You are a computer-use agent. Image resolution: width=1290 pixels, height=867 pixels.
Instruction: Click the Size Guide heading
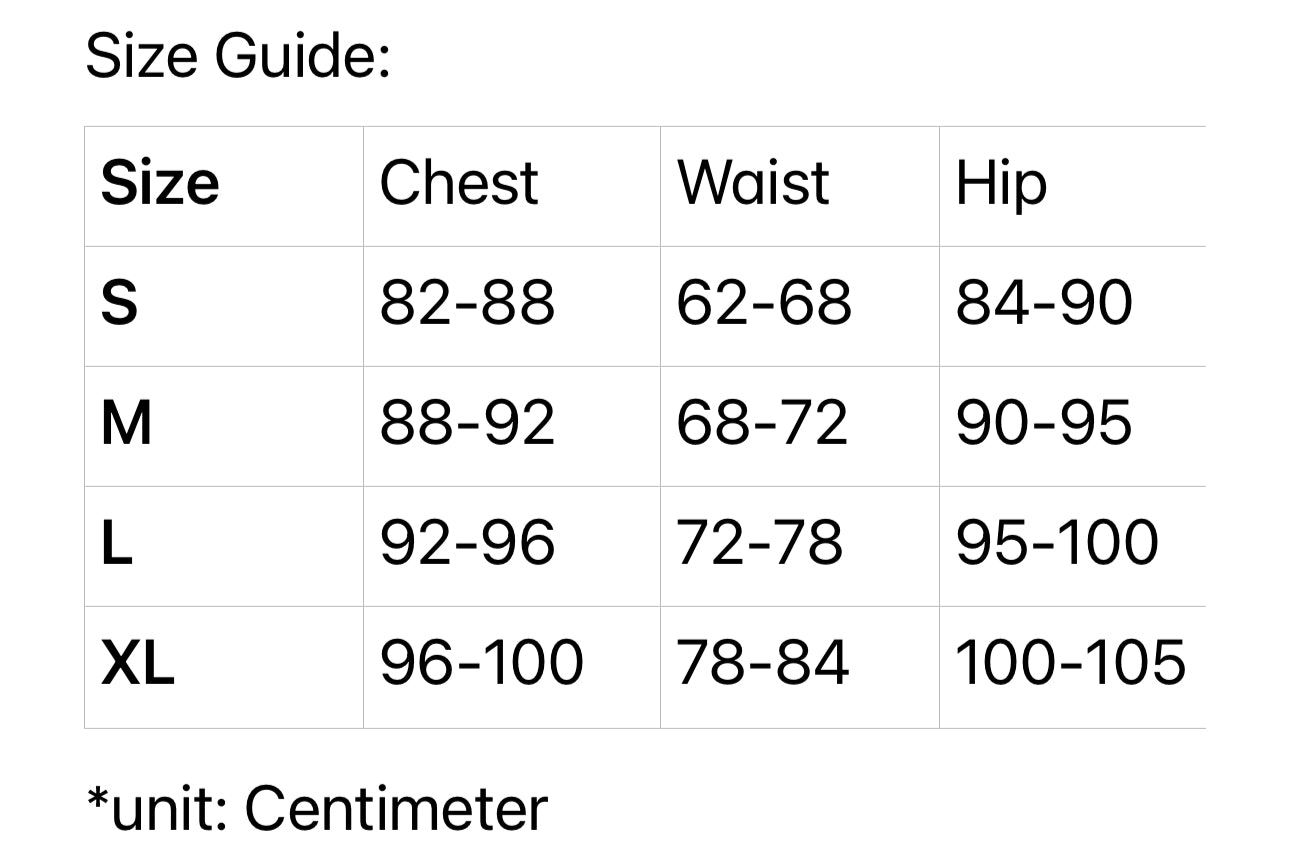238,58
